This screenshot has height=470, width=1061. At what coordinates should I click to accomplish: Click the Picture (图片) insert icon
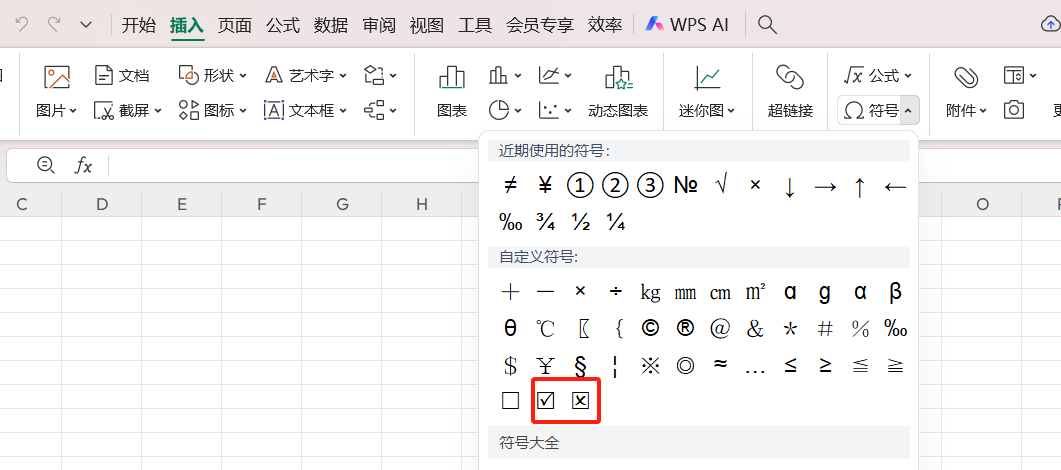56,77
